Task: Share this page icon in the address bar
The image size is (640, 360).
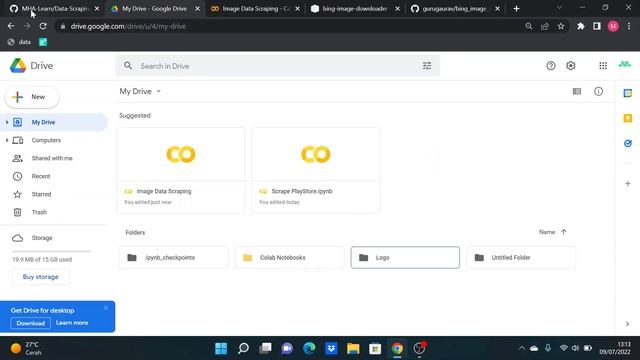Action: point(544,26)
